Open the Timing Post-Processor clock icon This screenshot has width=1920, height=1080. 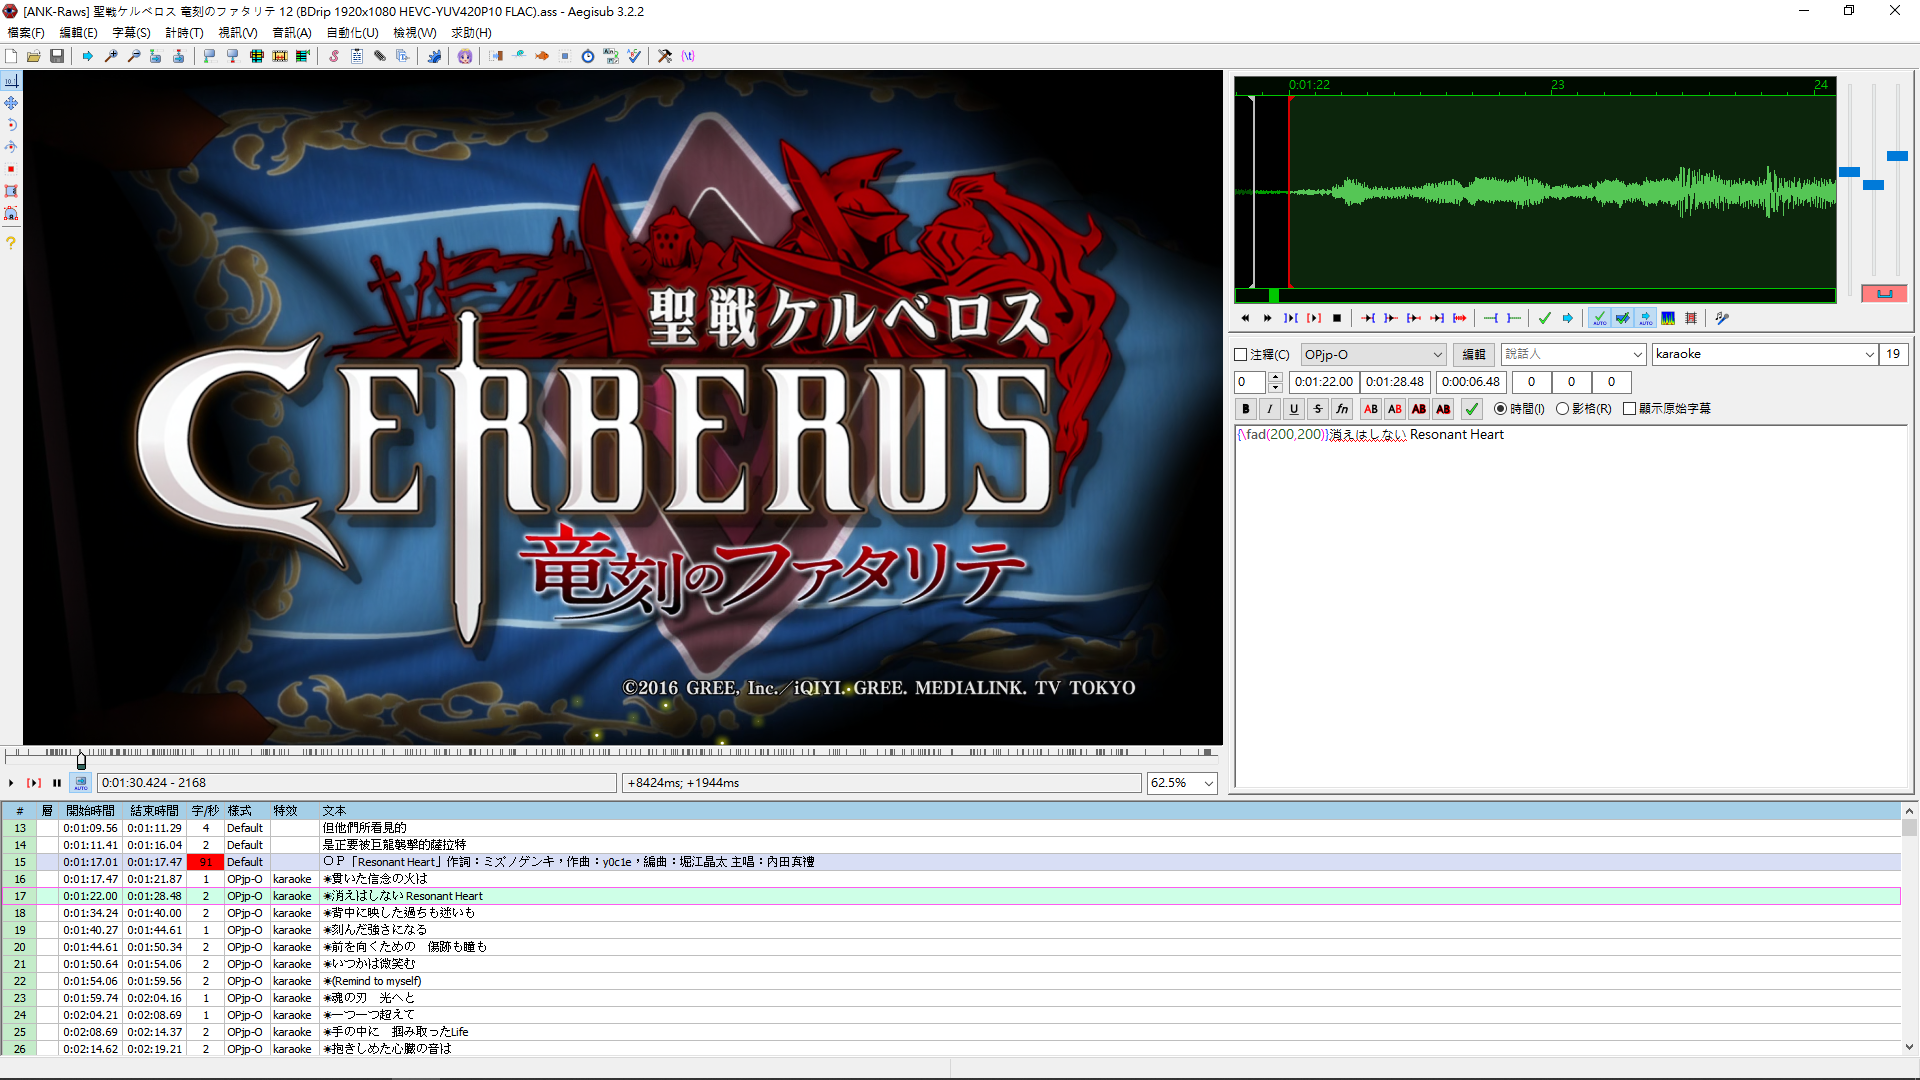click(588, 56)
